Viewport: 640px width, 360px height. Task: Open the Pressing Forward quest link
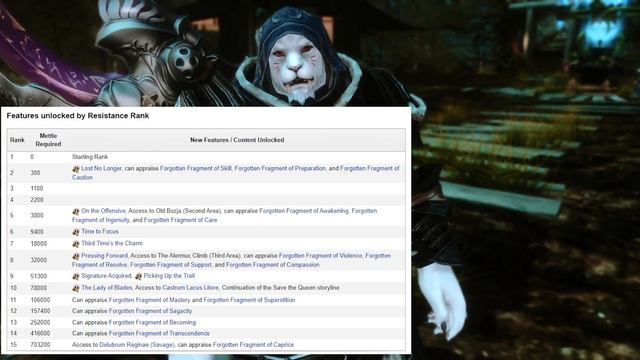tap(104, 256)
